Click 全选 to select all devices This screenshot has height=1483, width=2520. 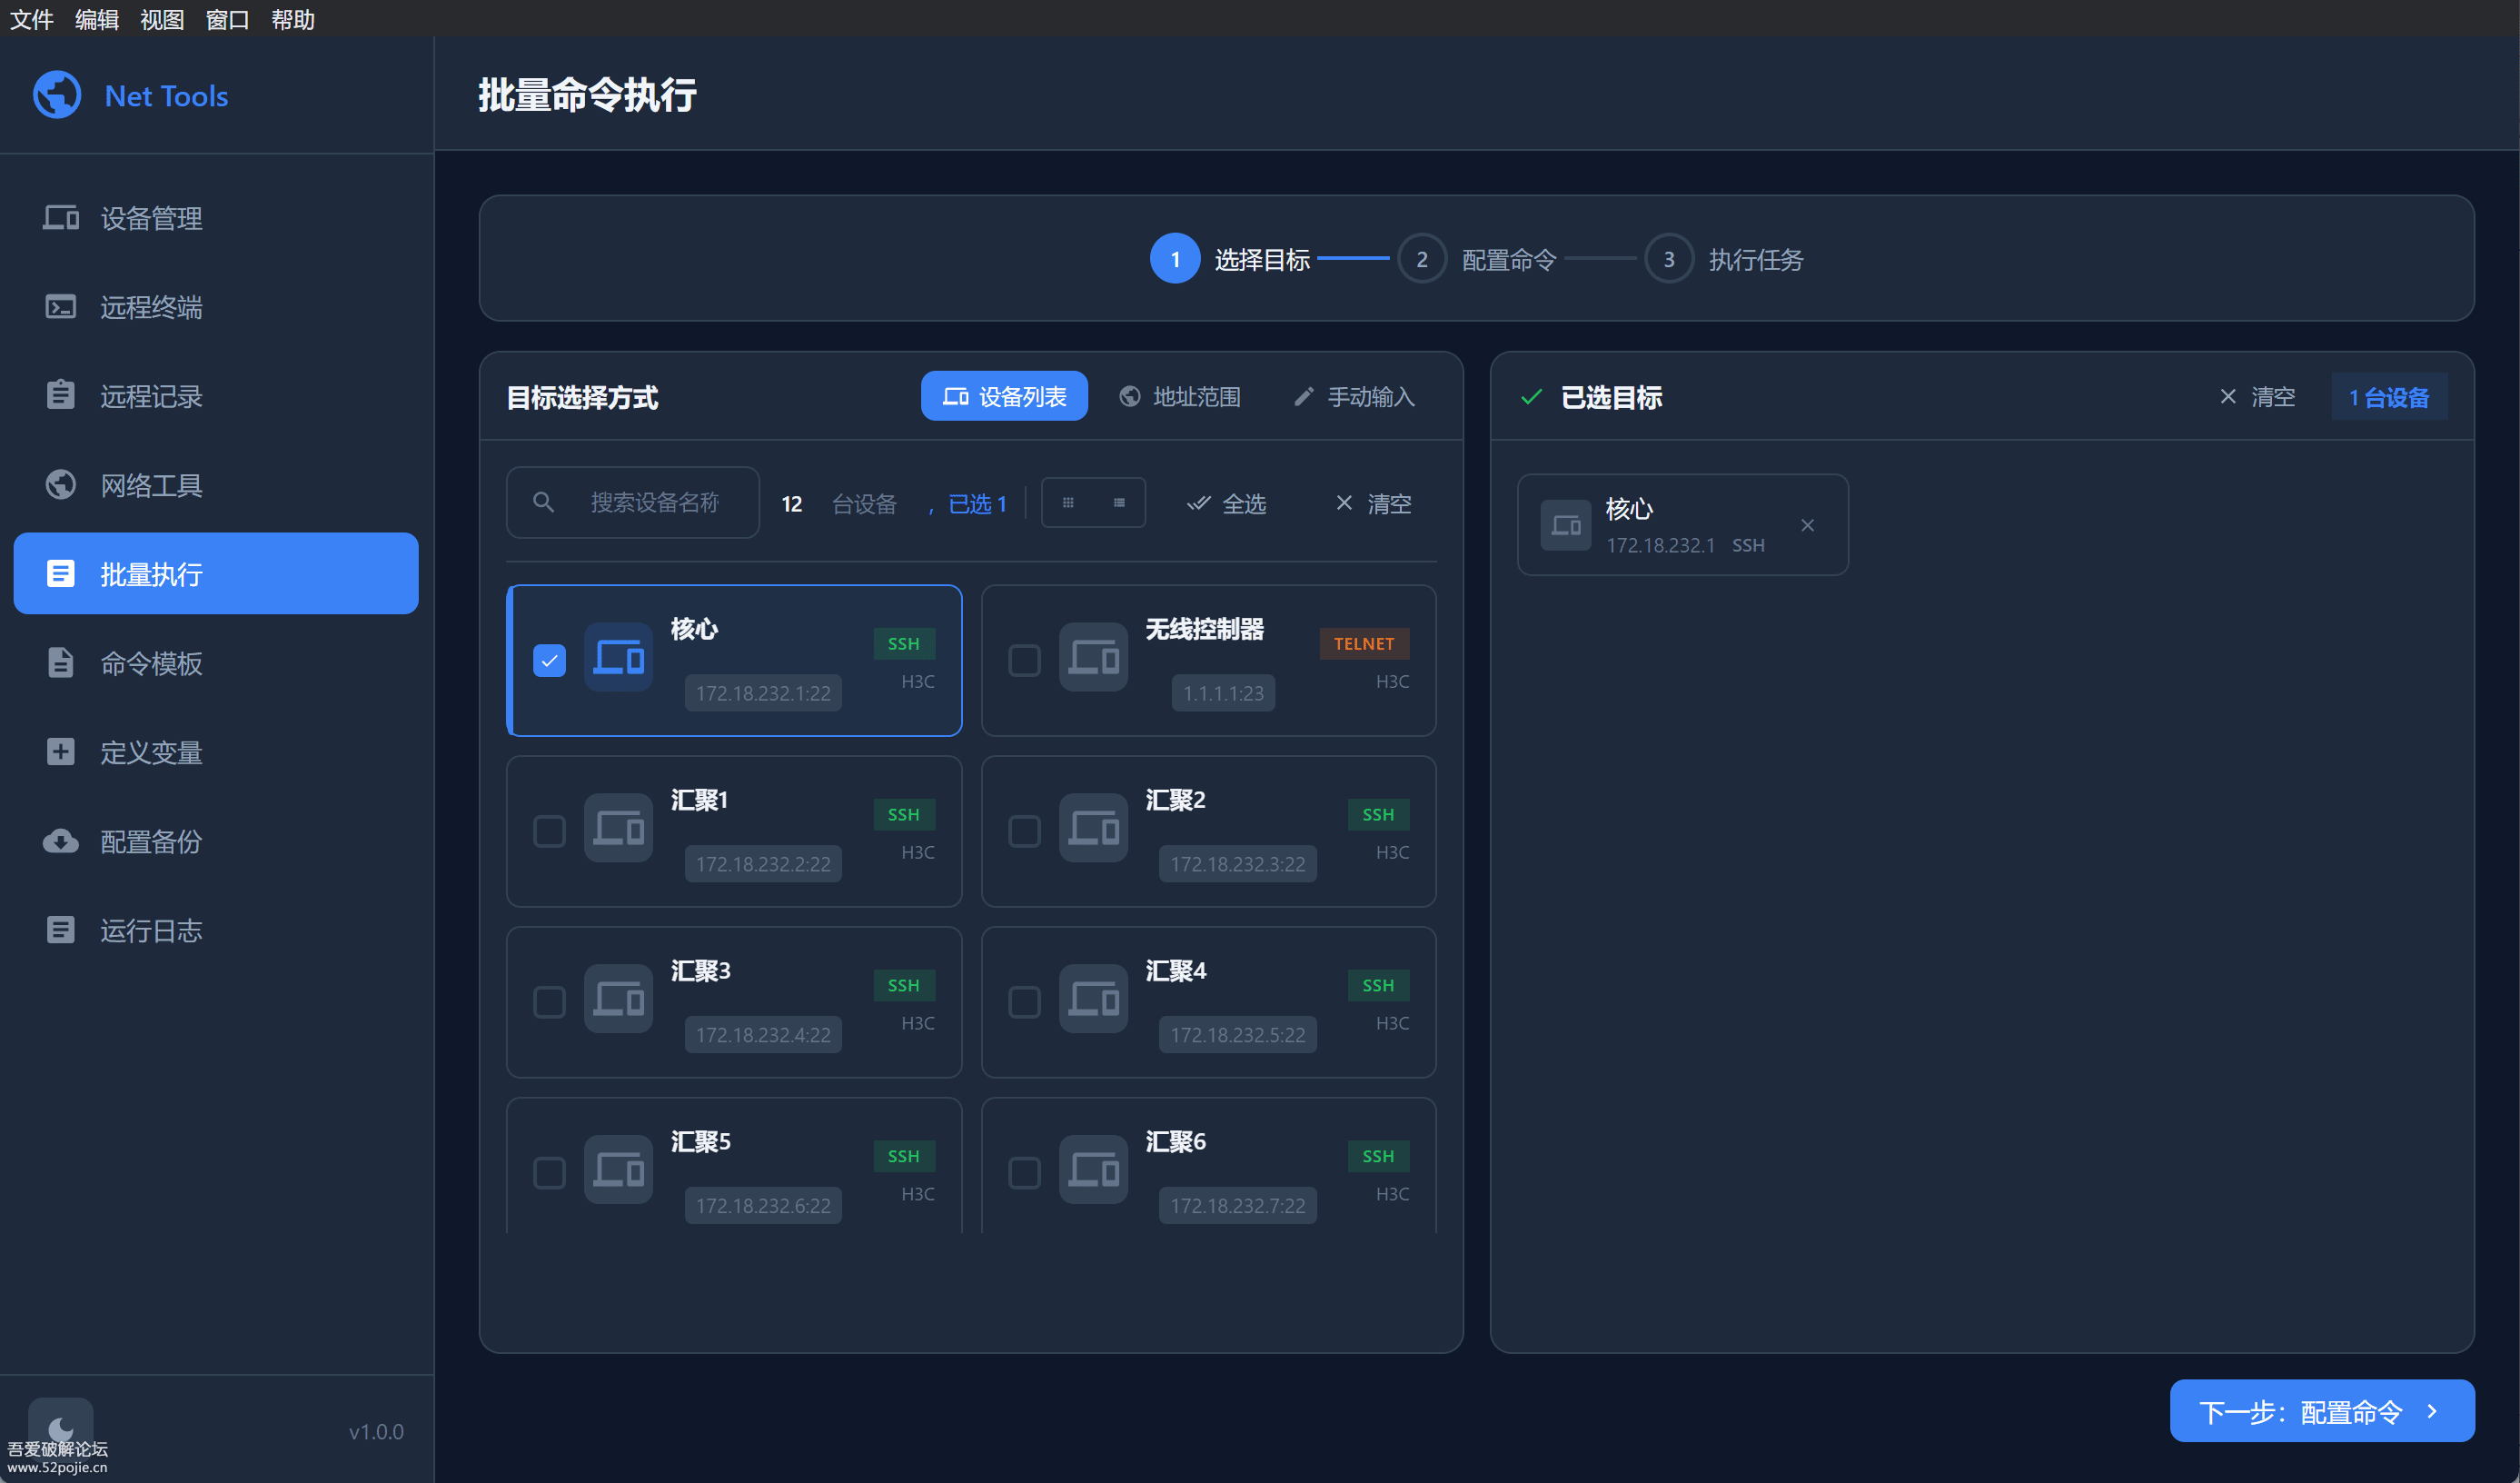click(1226, 503)
